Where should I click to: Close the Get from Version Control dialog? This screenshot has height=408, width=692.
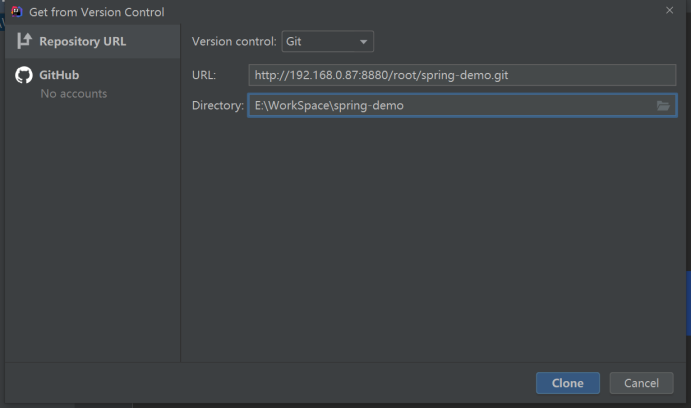669,10
